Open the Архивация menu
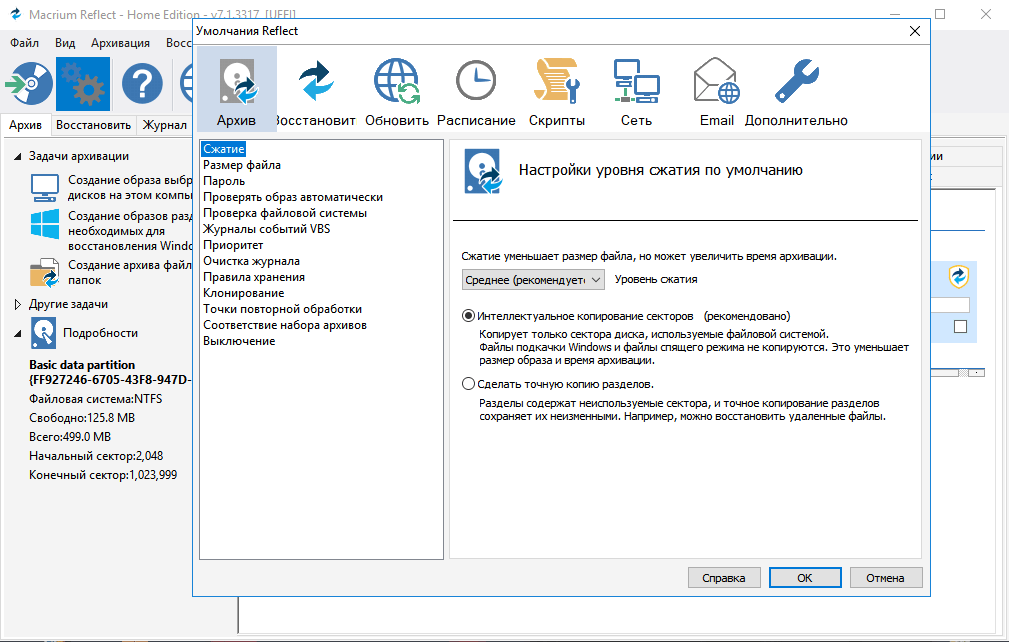1009x642 pixels. coord(120,42)
